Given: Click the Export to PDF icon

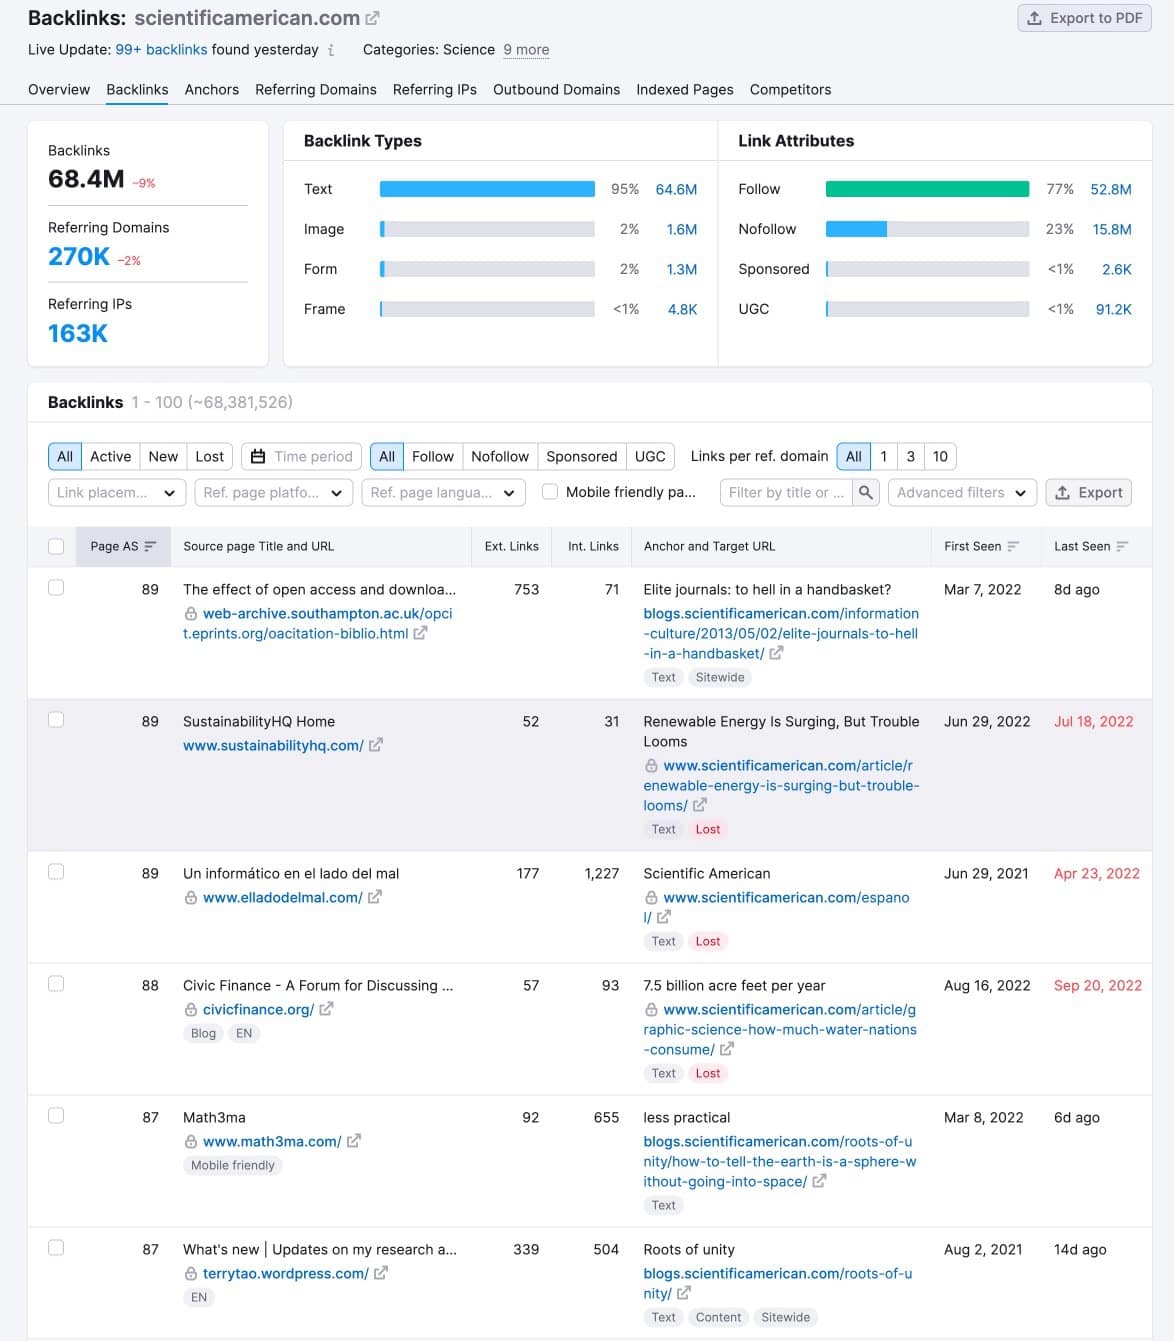Looking at the screenshot, I should 1035,17.
